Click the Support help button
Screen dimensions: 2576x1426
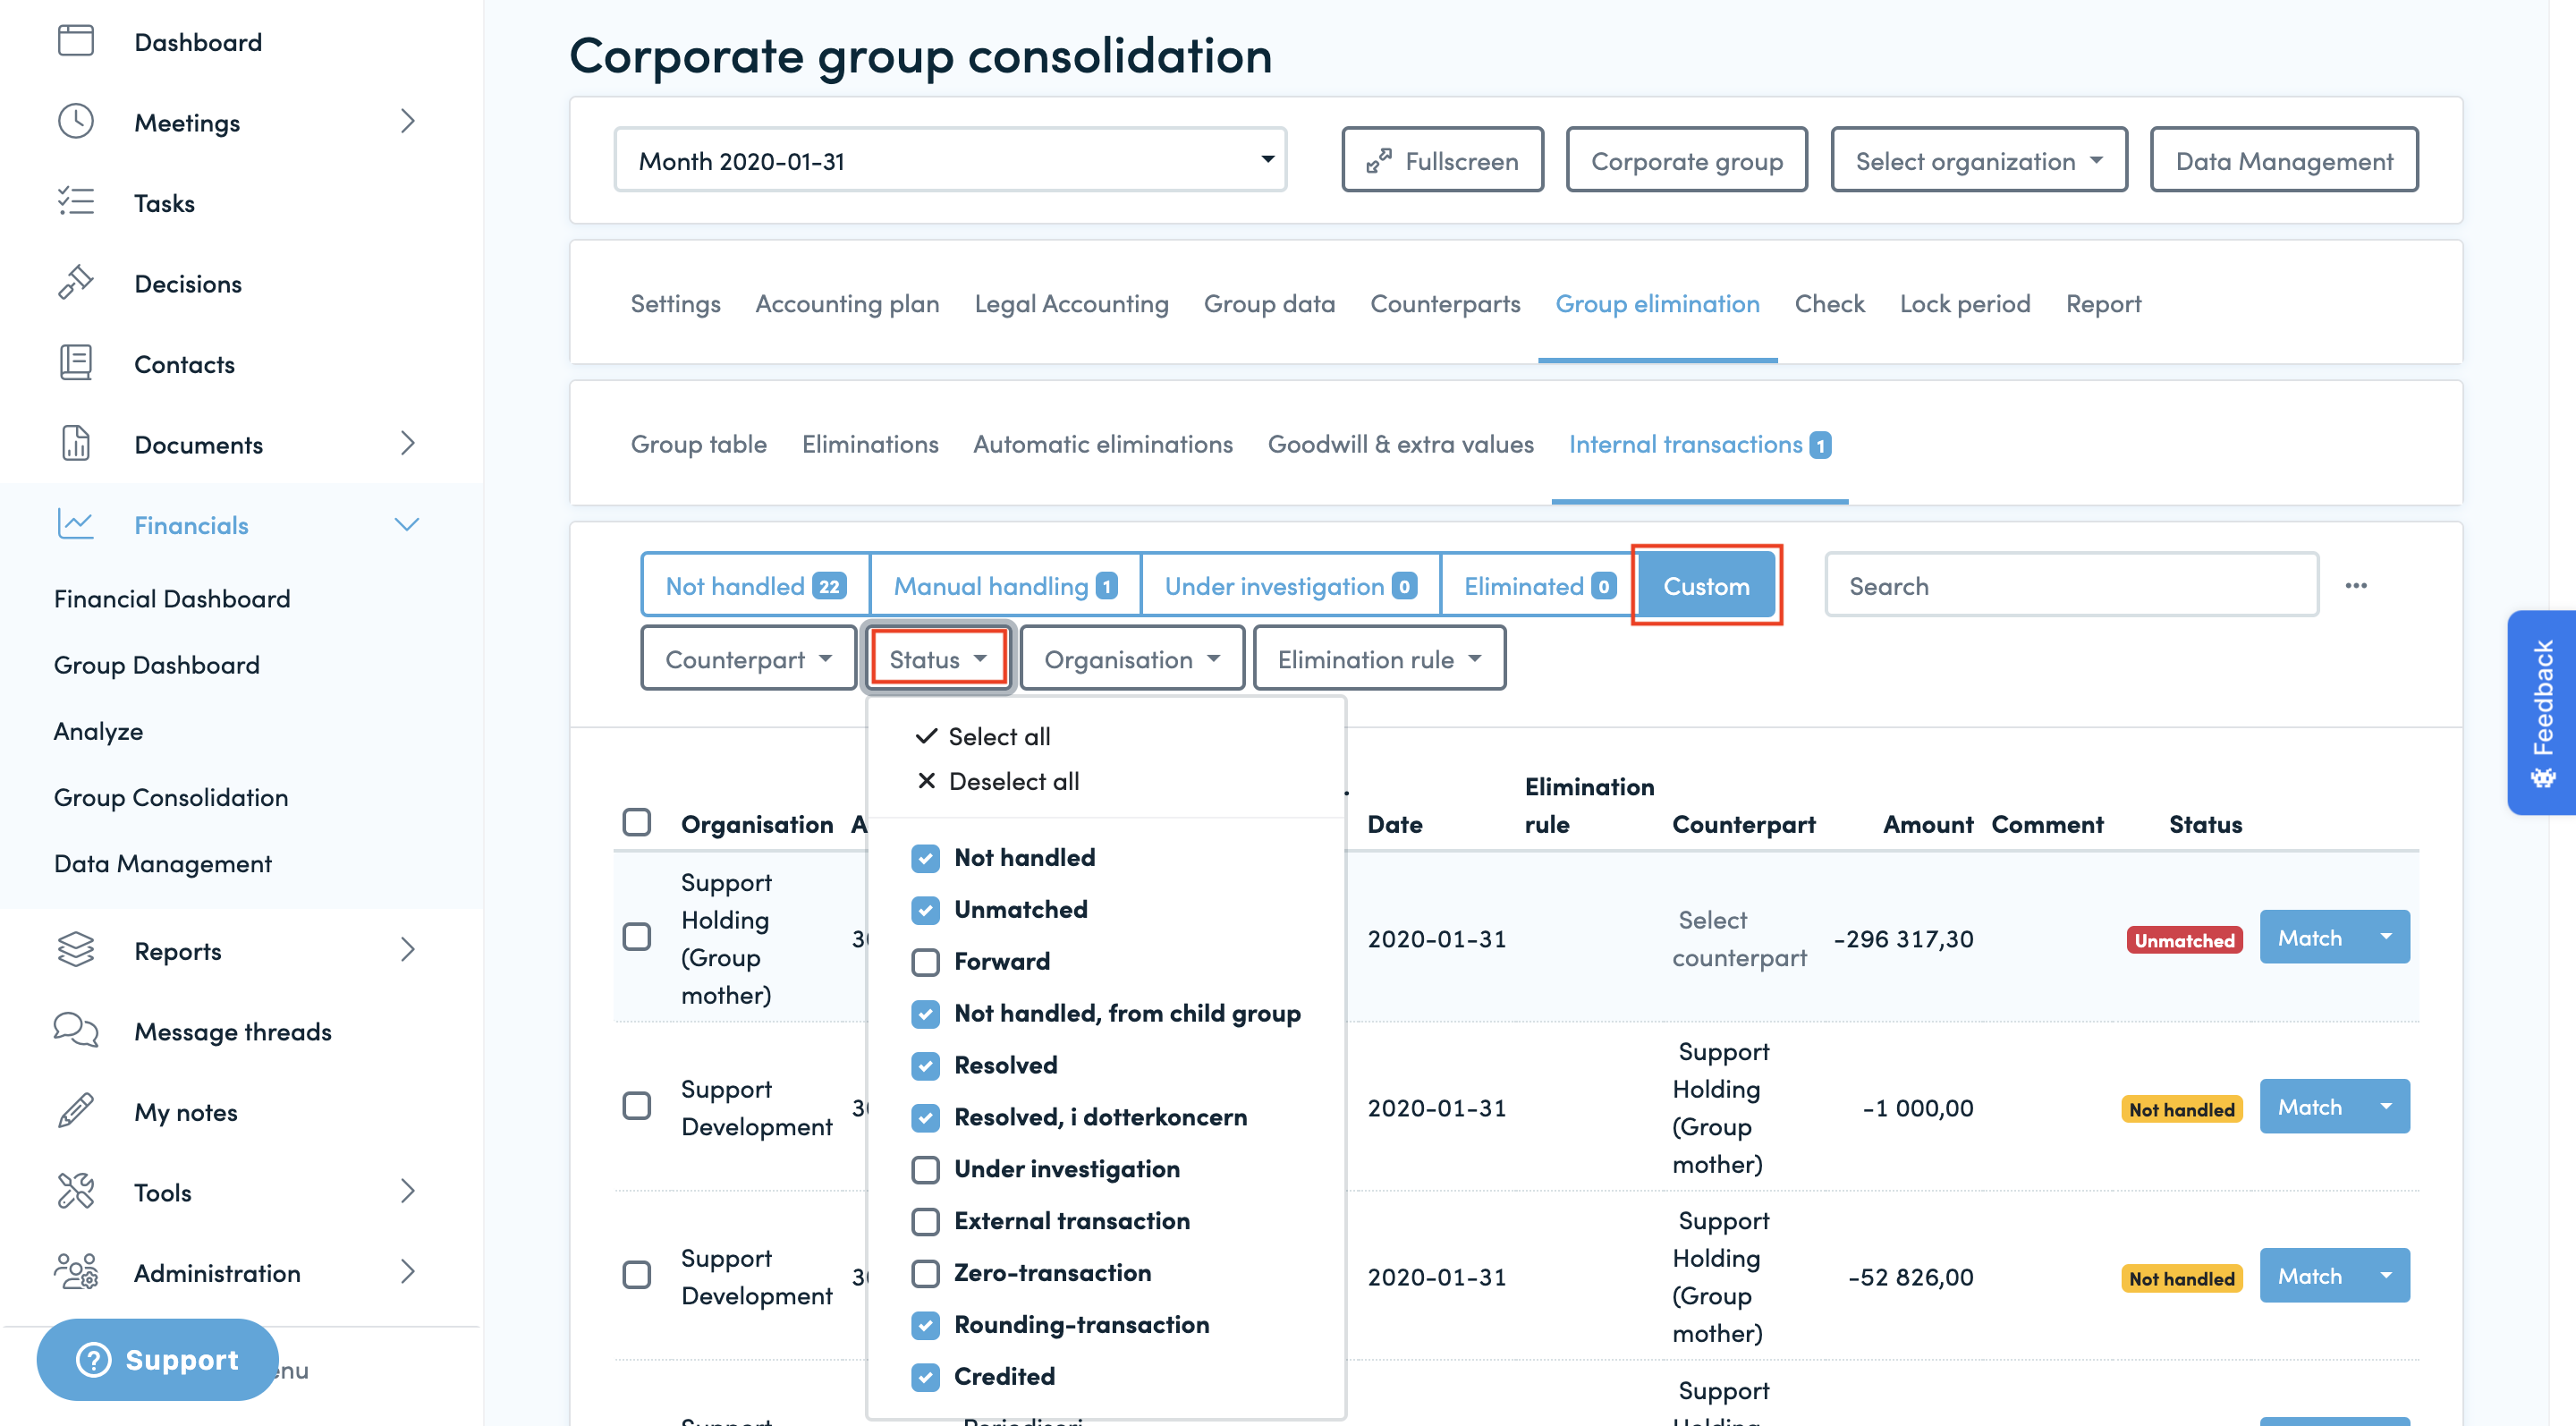click(x=158, y=1359)
